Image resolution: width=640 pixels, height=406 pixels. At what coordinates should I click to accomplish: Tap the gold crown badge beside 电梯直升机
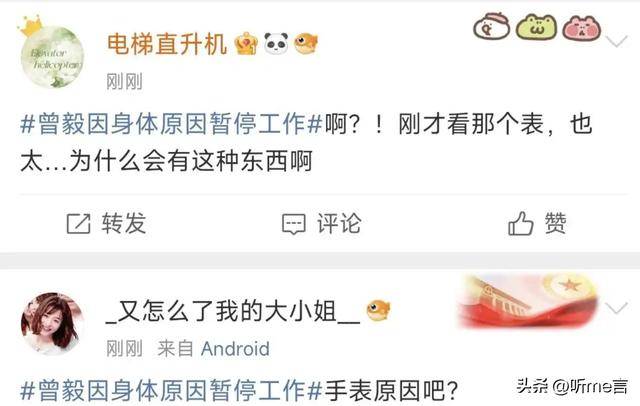(247, 43)
